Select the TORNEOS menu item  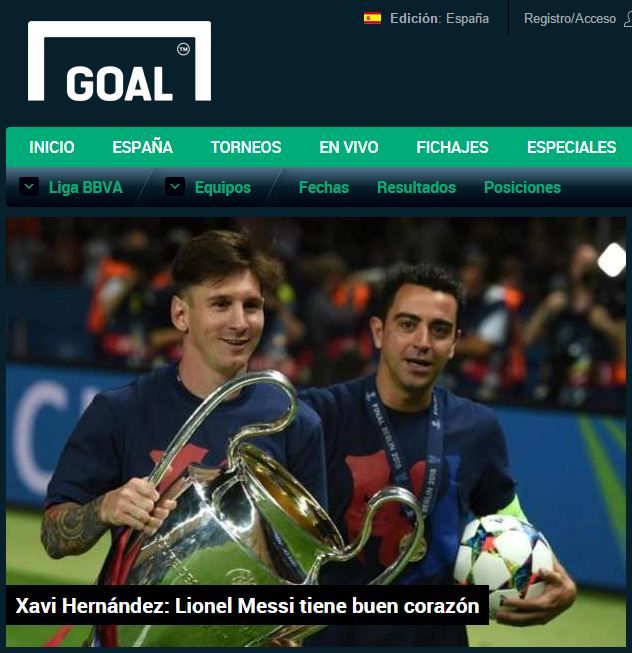point(246,147)
